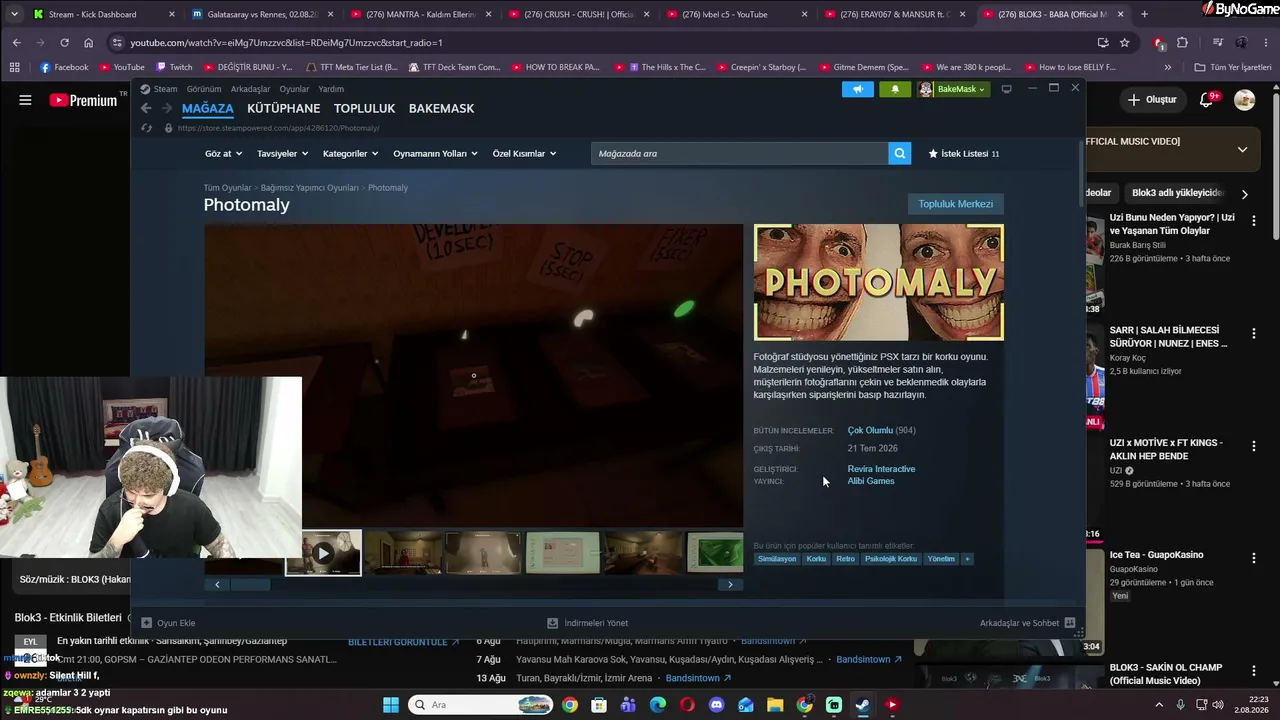
Task: Open File Explorer from the taskbar
Action: click(x=775, y=705)
